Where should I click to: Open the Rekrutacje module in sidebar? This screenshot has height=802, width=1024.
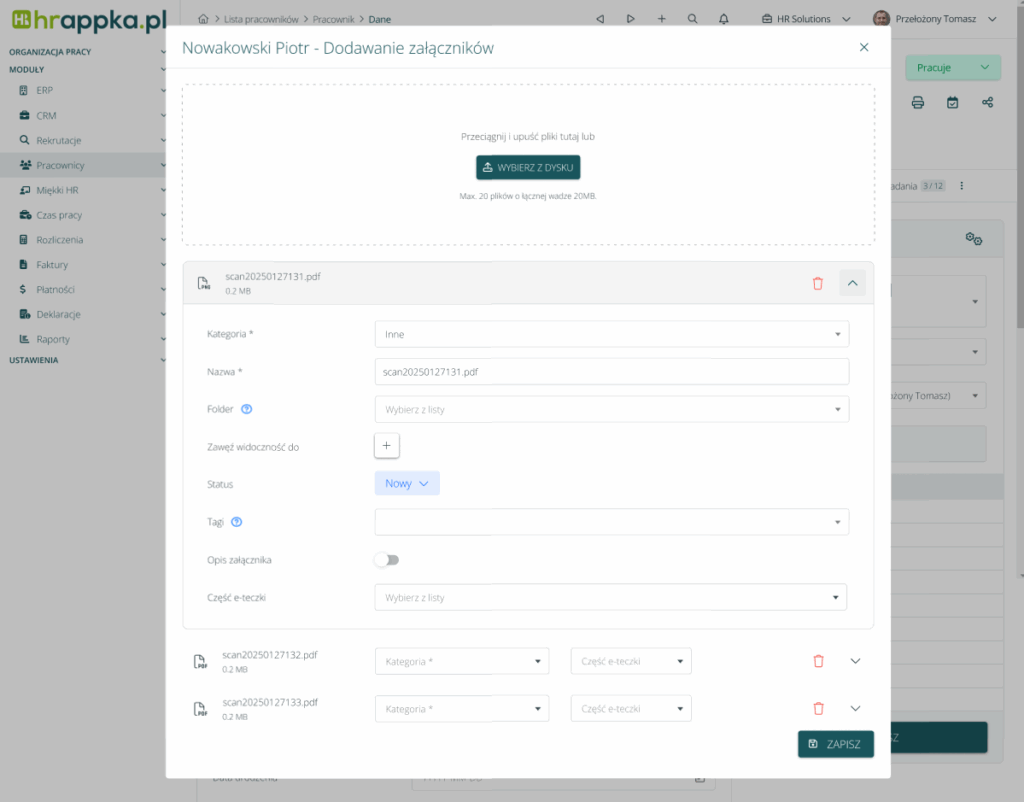[x=58, y=140]
